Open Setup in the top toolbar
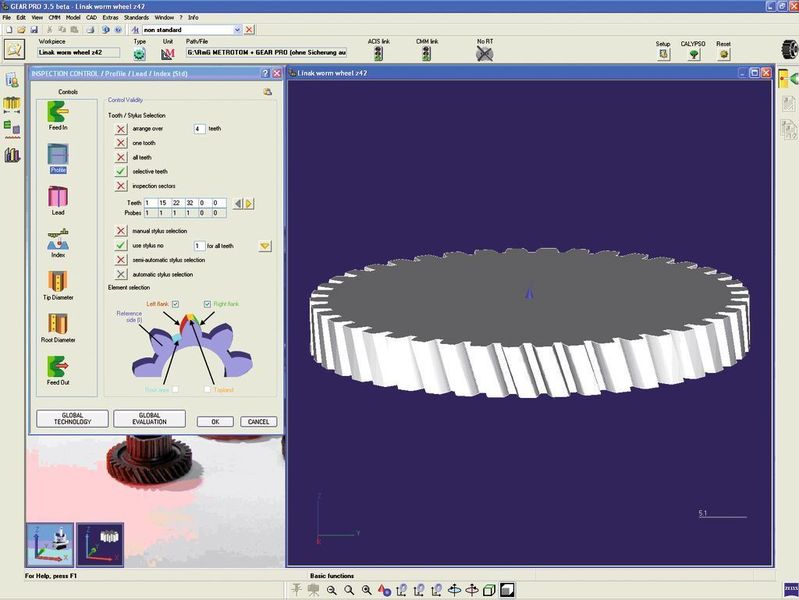Viewport: 799px width, 600px height. [663, 54]
